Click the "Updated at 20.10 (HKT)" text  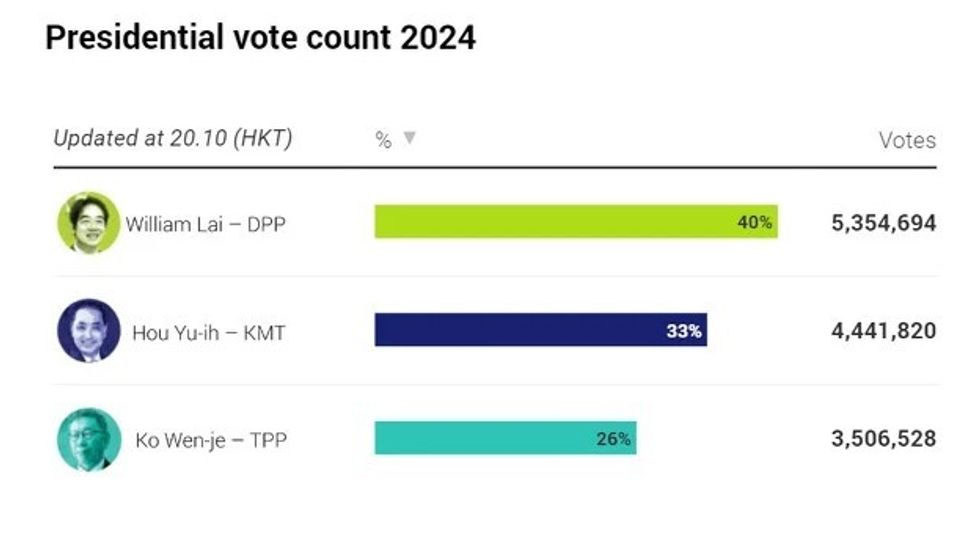(x=172, y=139)
